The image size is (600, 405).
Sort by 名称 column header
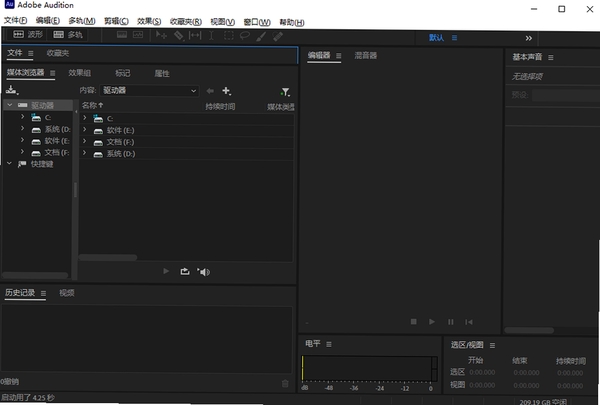tap(92, 105)
